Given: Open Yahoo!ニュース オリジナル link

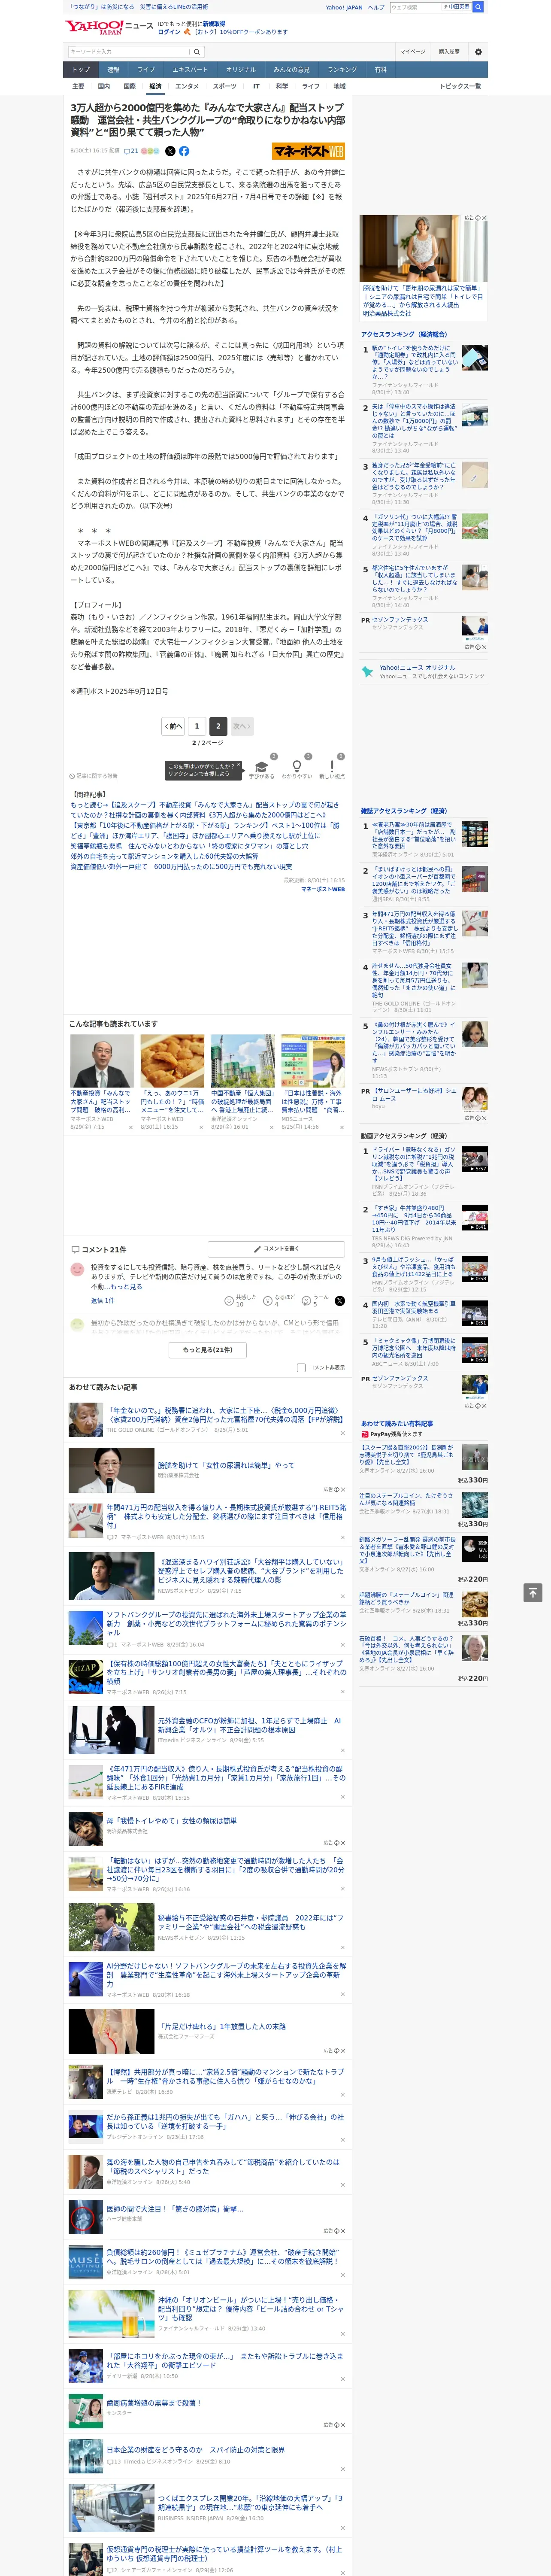Looking at the screenshot, I should coord(417,667).
